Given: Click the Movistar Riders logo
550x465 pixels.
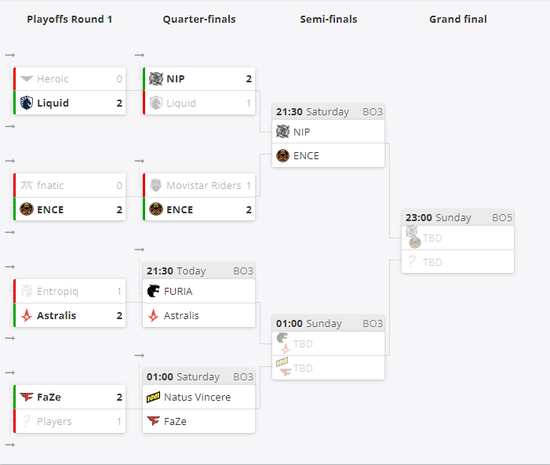Looking at the screenshot, I should [156, 185].
